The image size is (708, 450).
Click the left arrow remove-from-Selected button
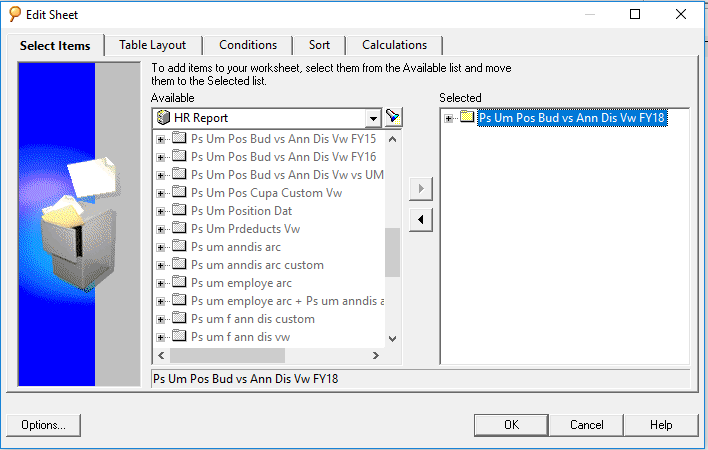421,220
